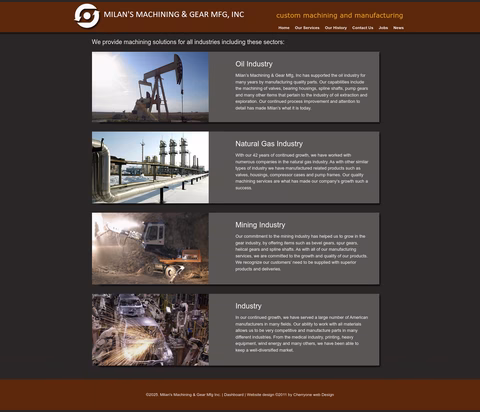
Task: Click the Milan's Machining & Gear Mfg title text
Action: tap(174, 14)
